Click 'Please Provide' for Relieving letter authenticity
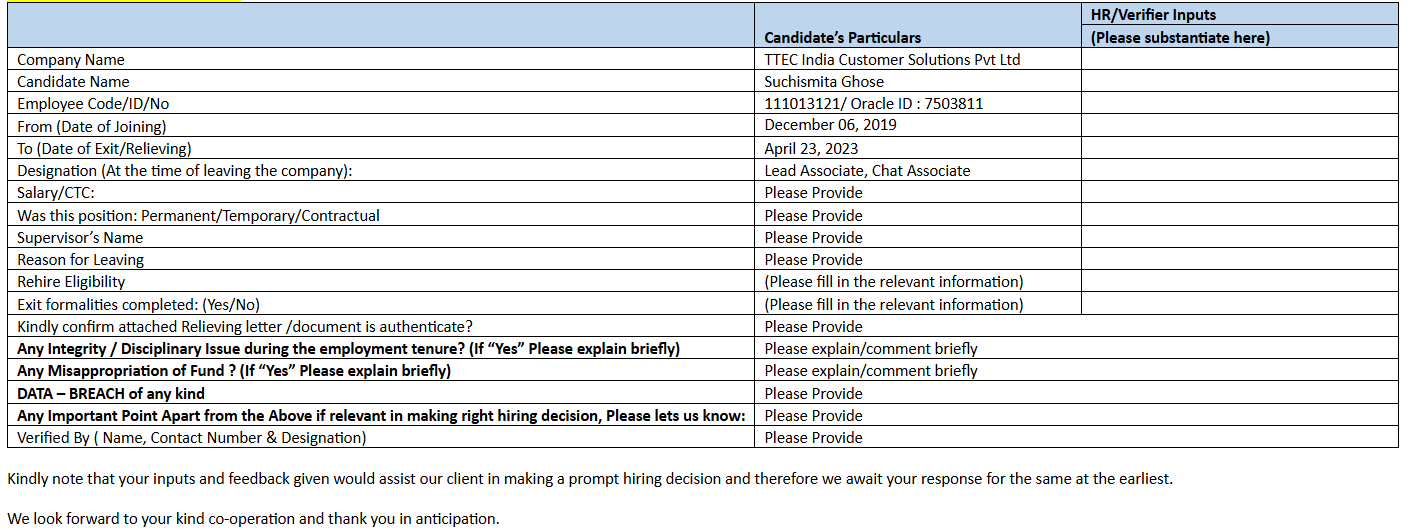1418x530 pixels. 813,327
